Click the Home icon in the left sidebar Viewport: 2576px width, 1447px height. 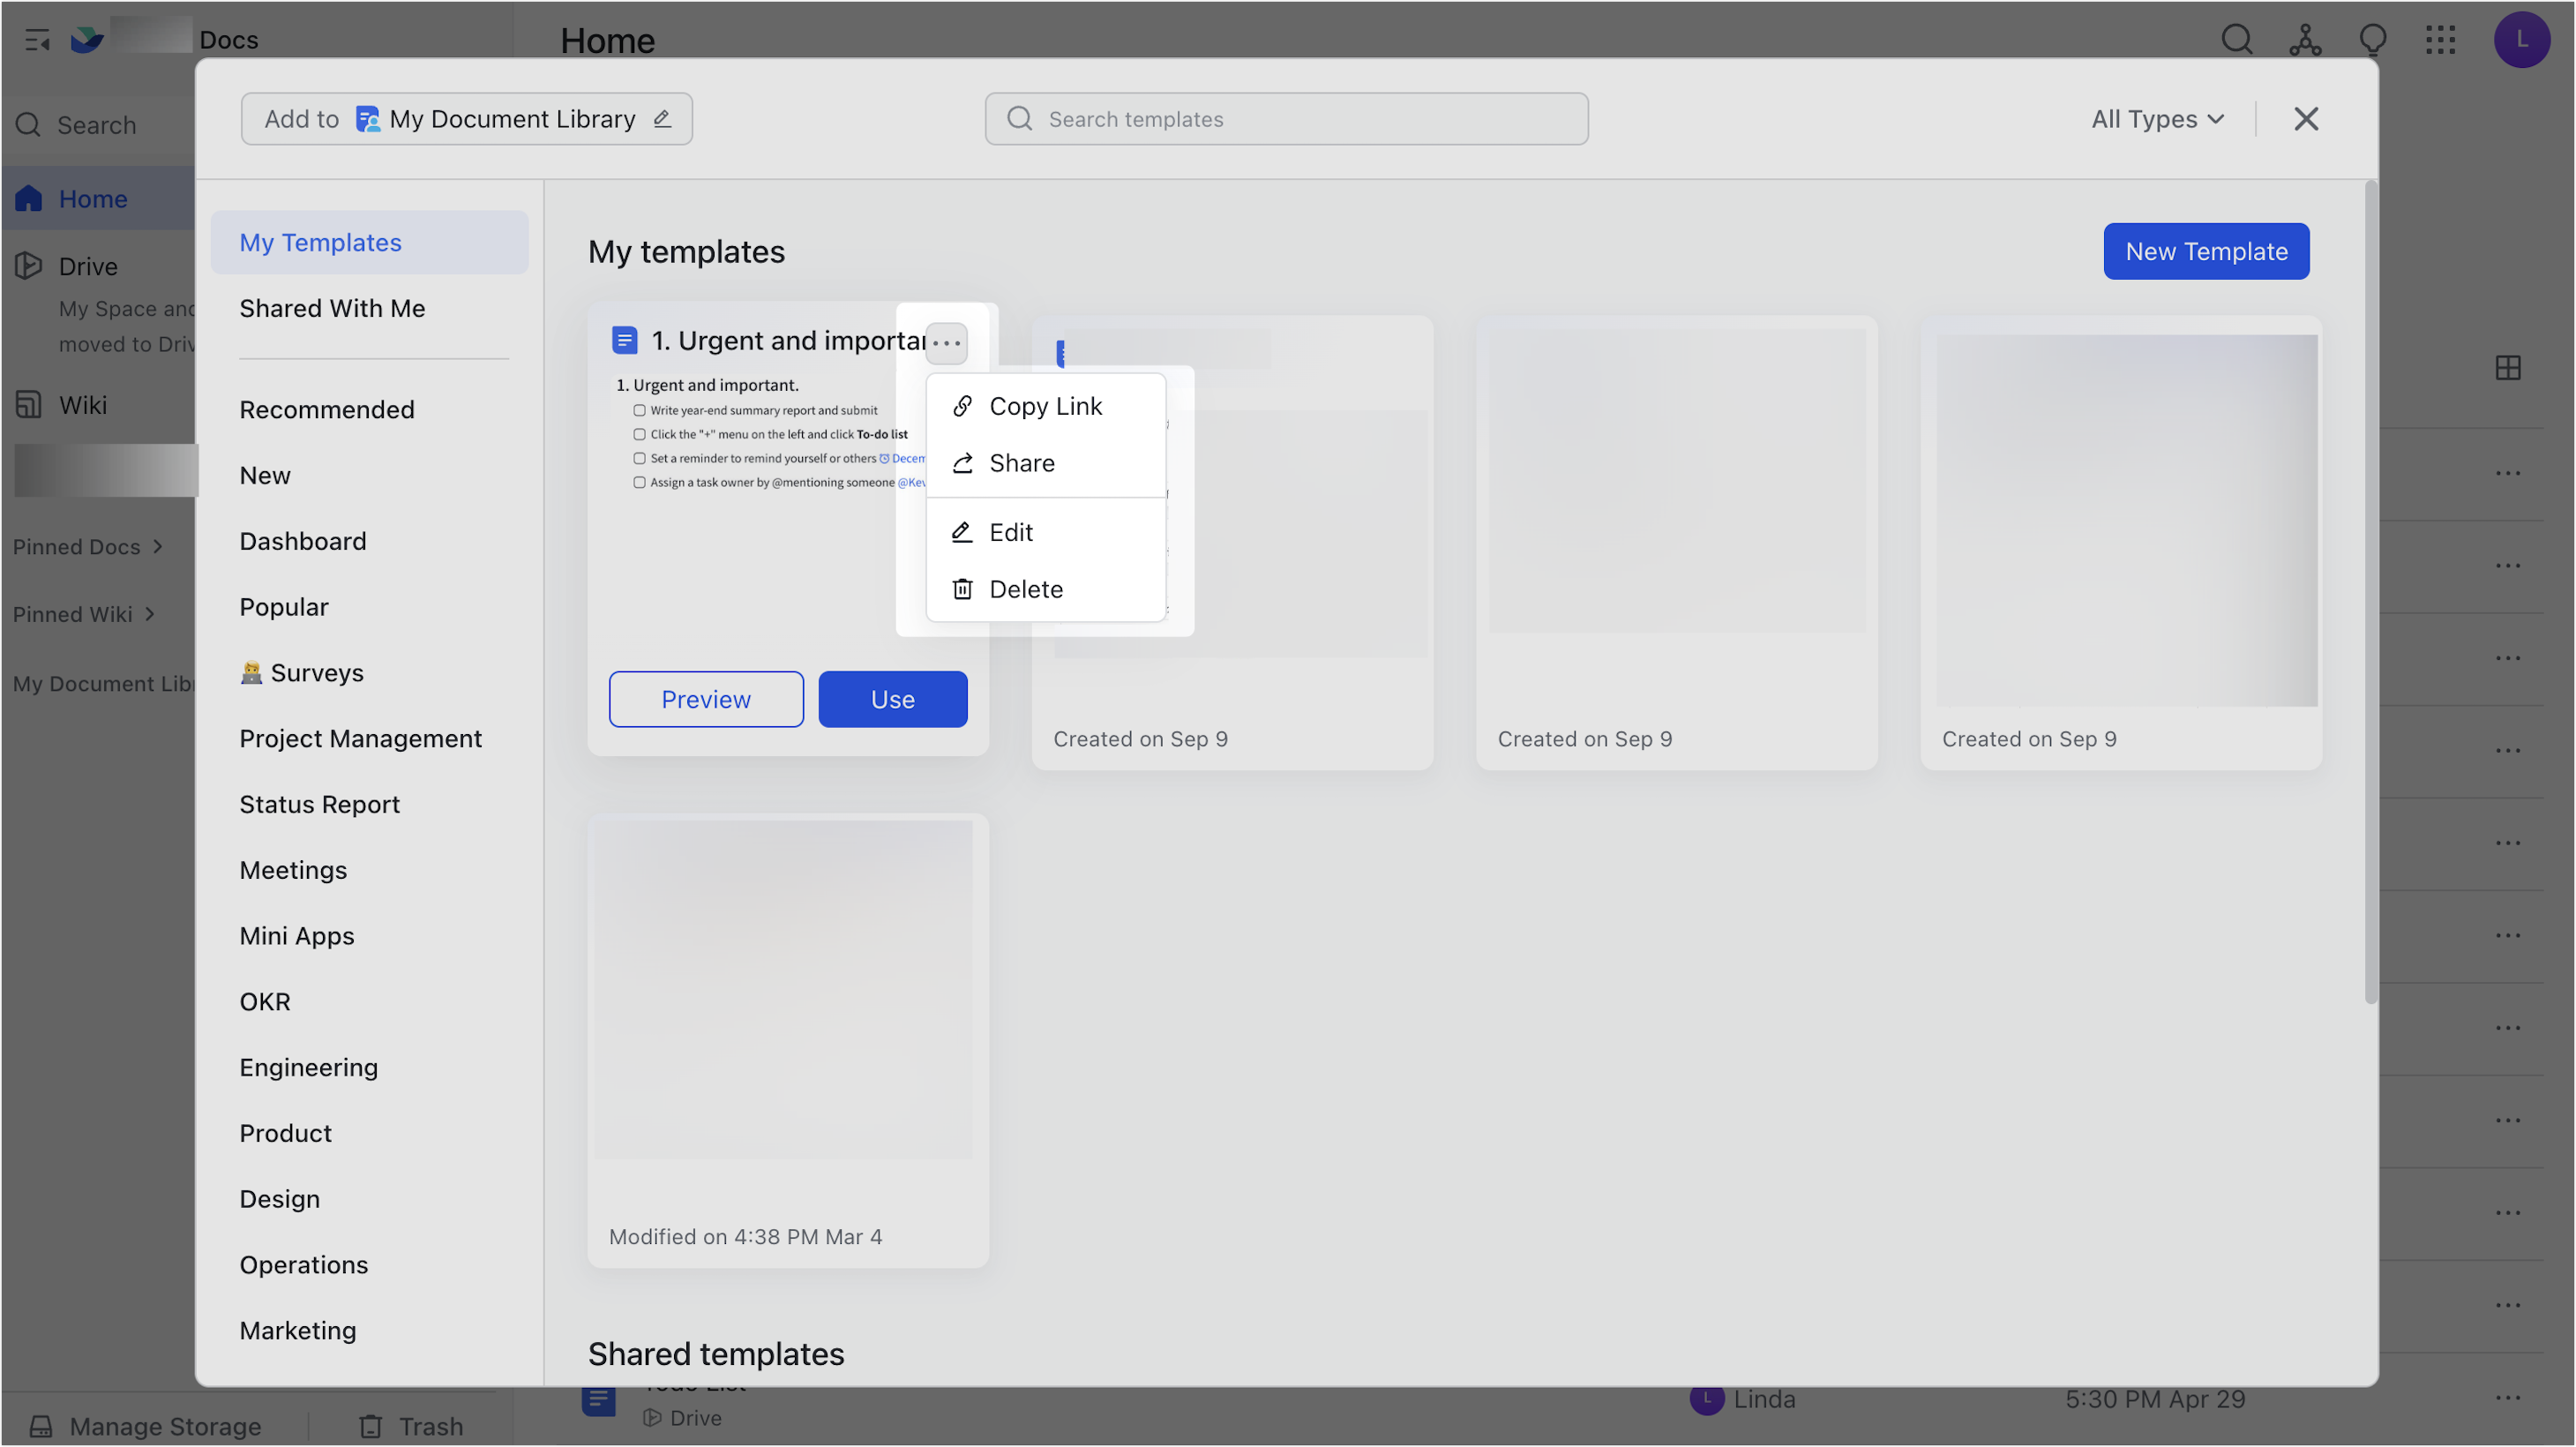coord(28,198)
